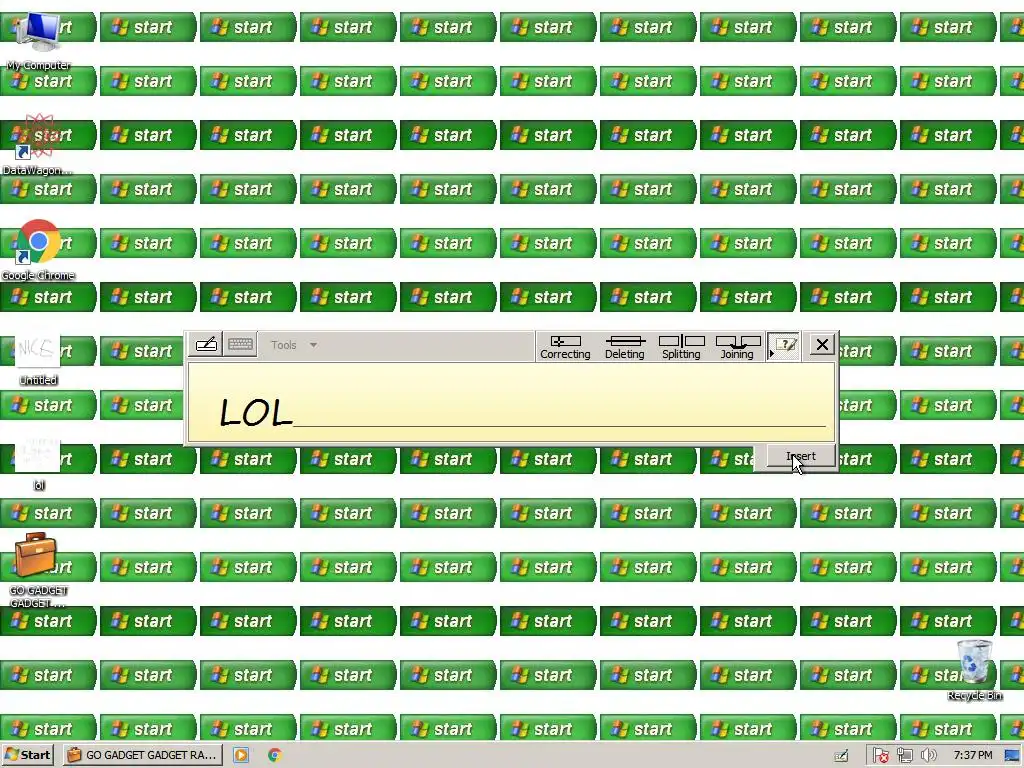This screenshot has height=768, width=1024.
Task: Close the Tablet PC Input Panel
Action: pyautogui.click(x=822, y=344)
